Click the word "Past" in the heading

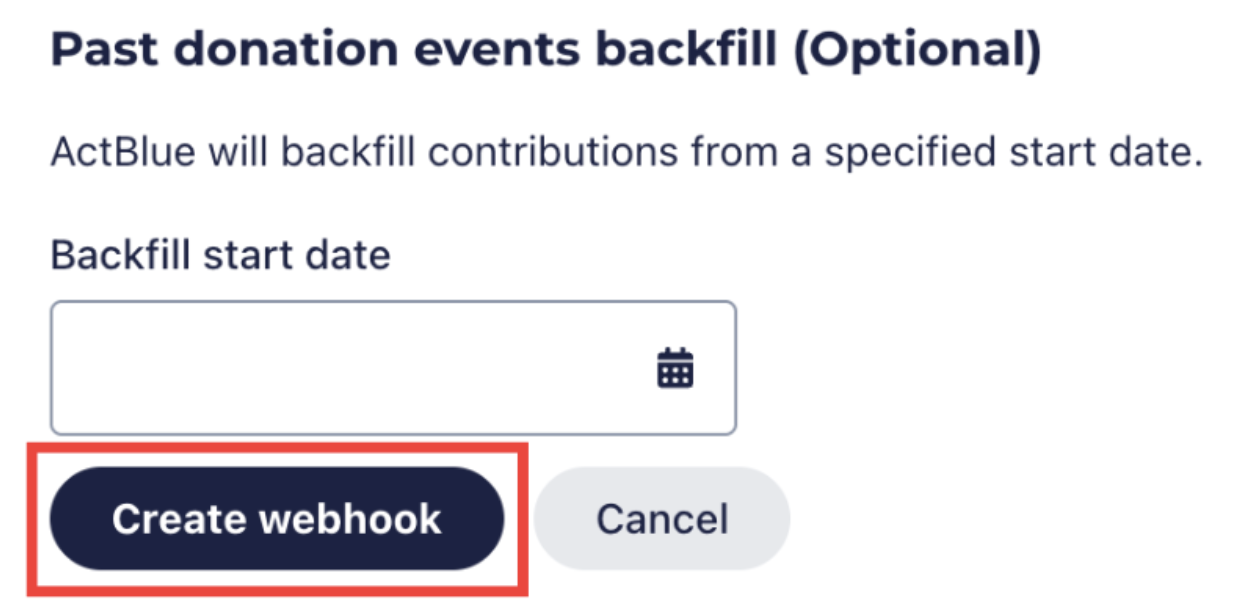click(x=95, y=52)
